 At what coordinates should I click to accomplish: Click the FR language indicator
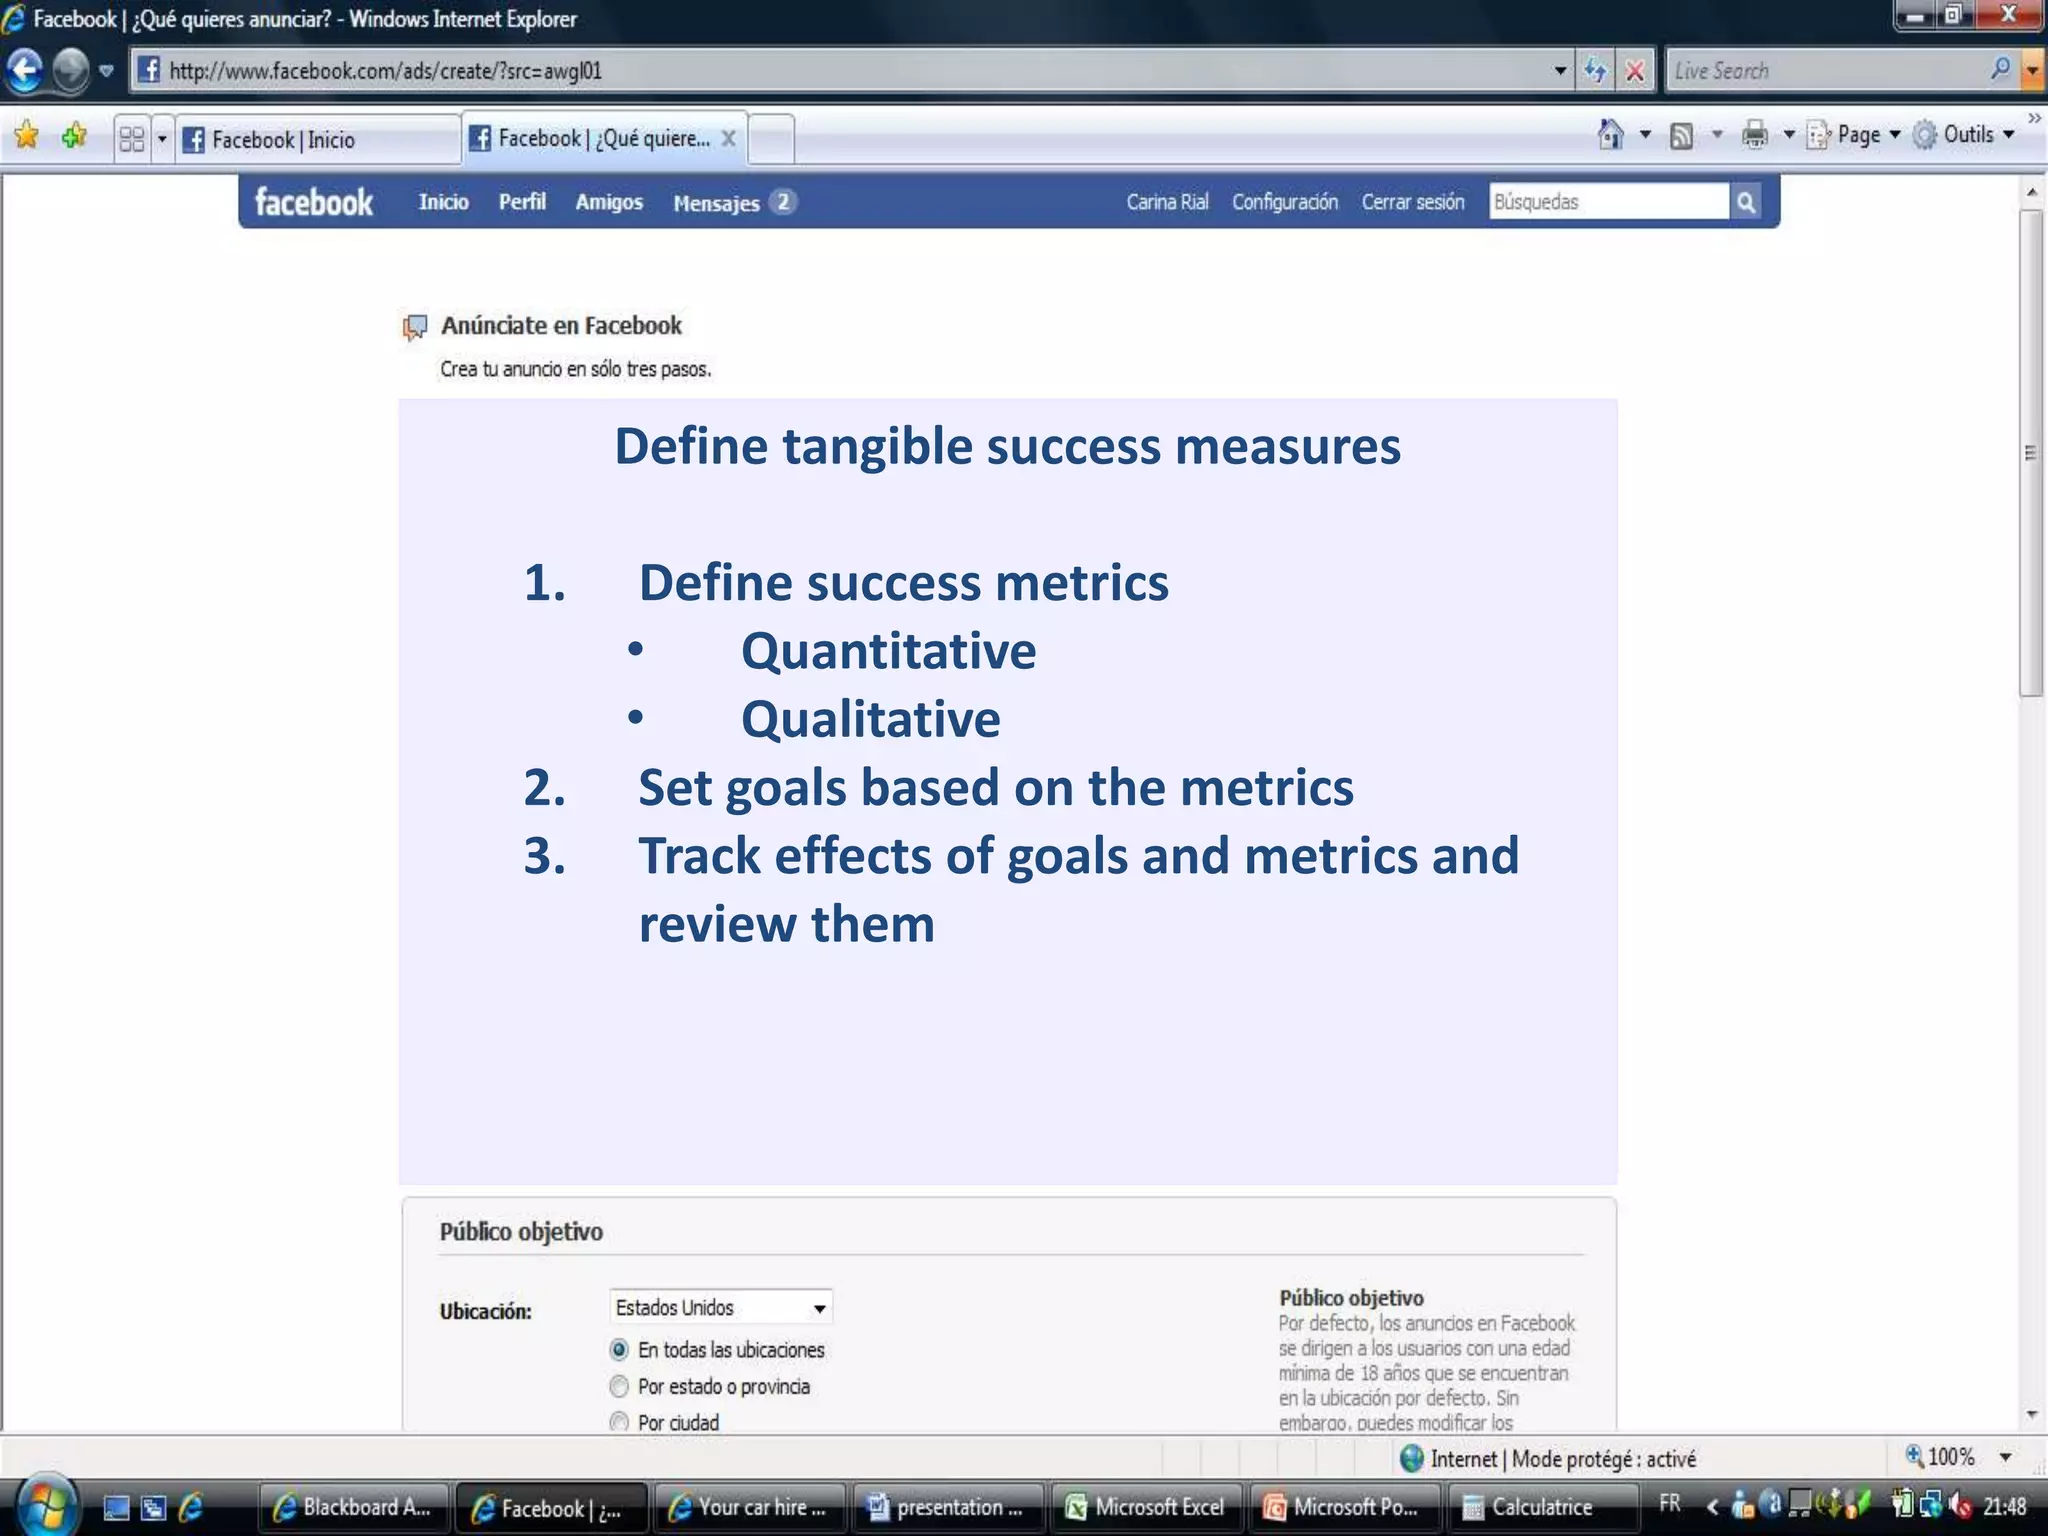pos(1670,1503)
